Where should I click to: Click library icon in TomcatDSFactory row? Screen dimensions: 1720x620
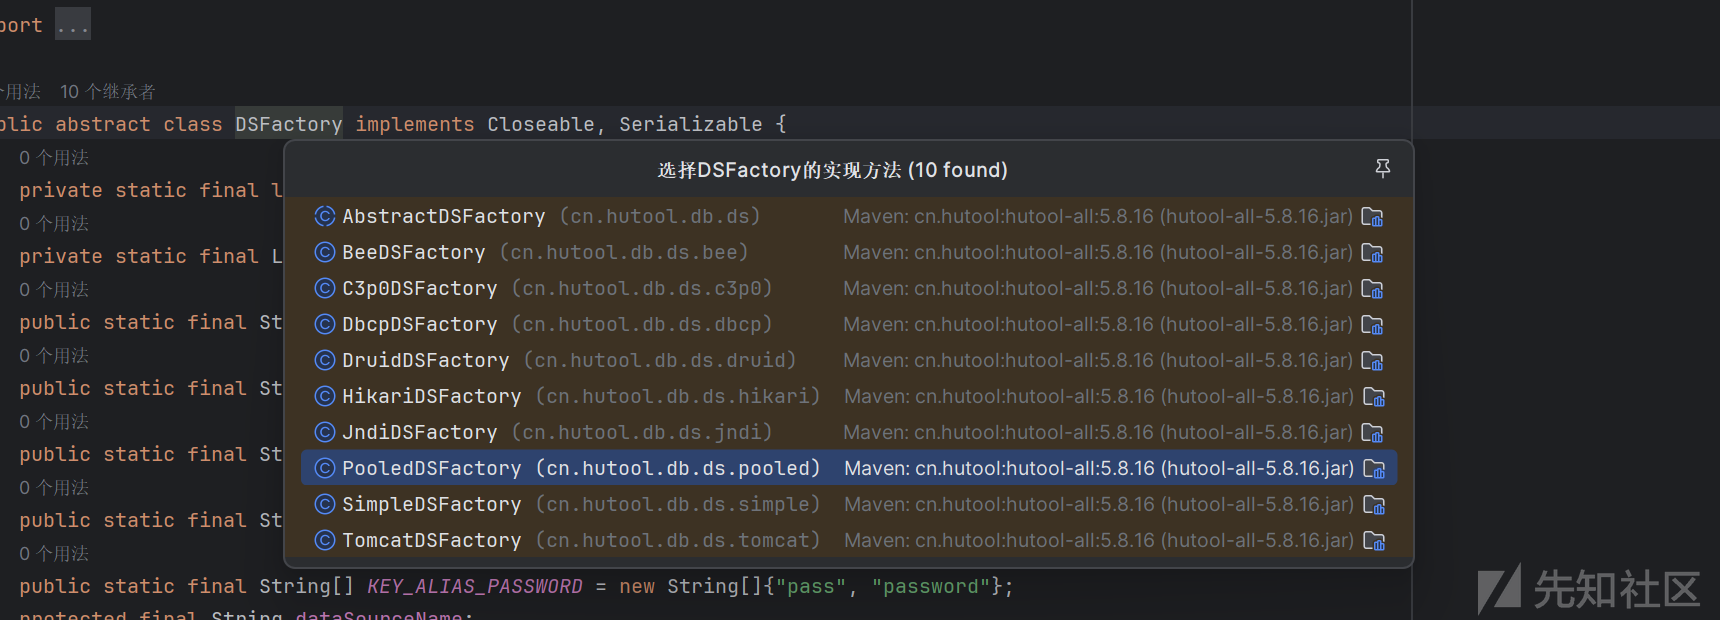click(1374, 541)
